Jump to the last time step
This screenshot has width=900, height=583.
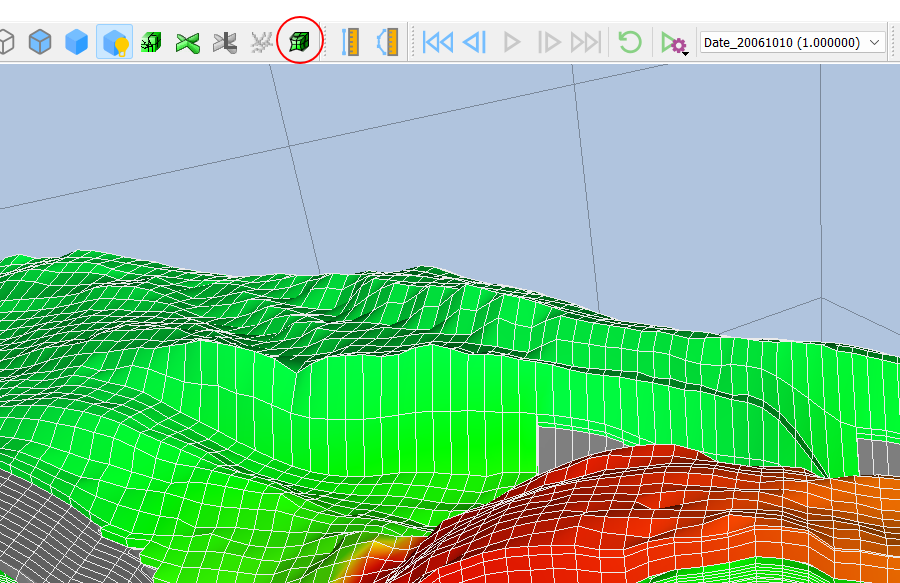(x=585, y=42)
